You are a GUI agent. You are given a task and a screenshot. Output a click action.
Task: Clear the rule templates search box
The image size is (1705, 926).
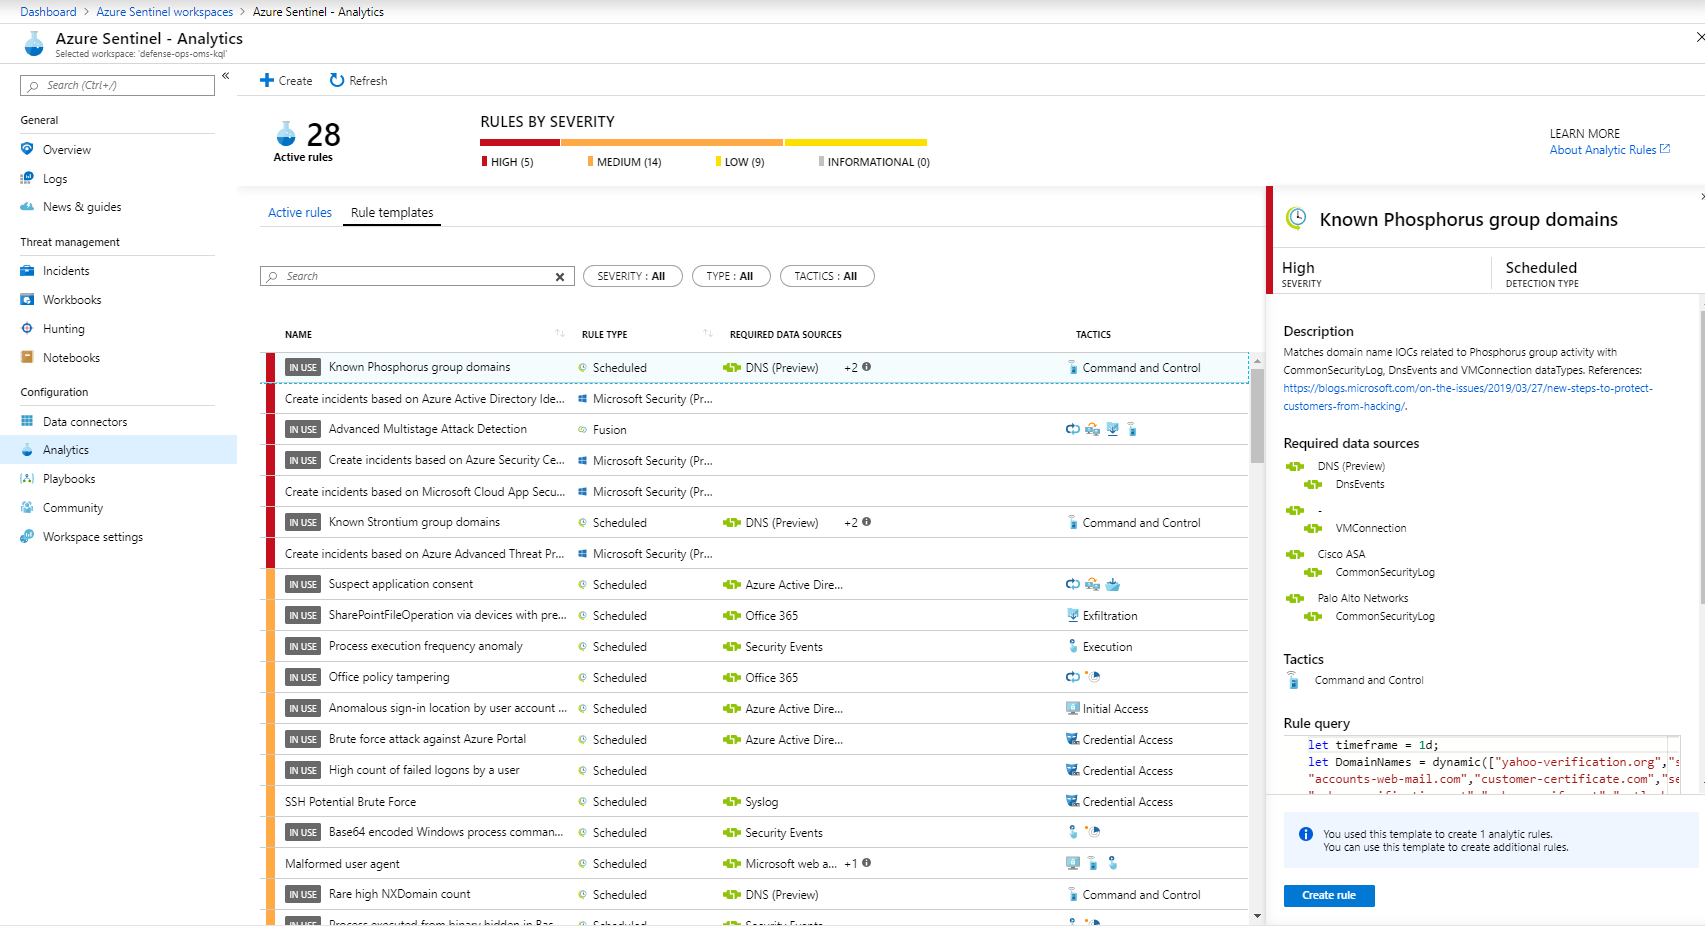tap(560, 277)
